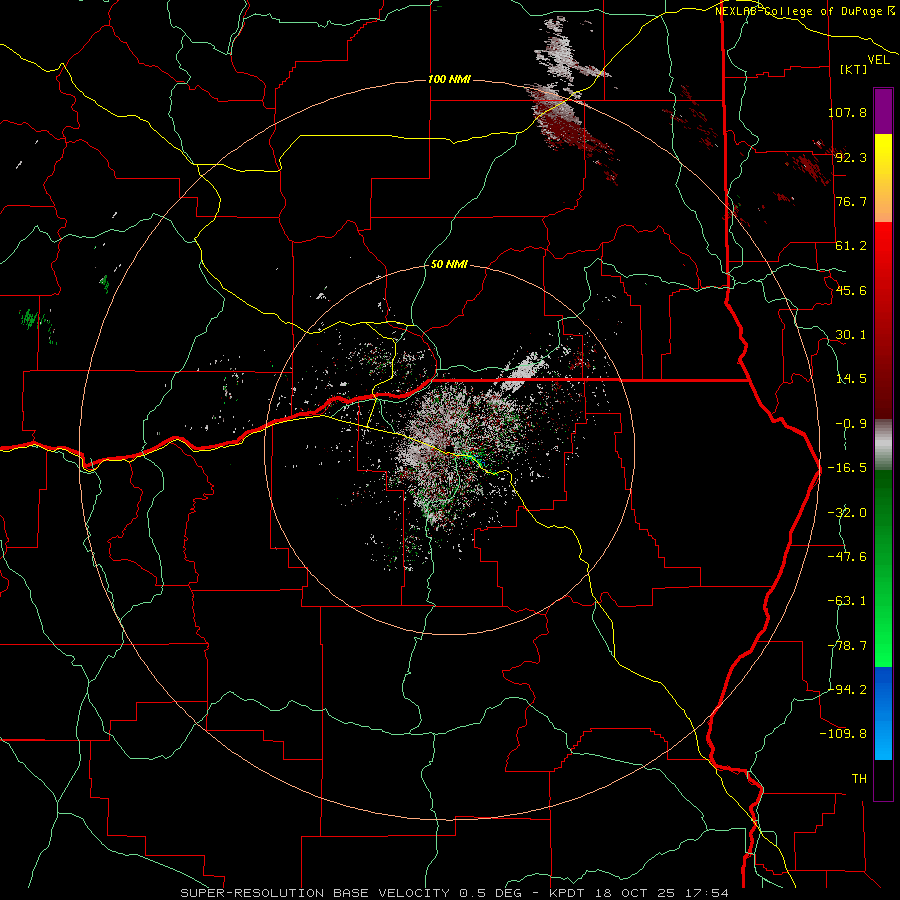Click the TH threshold label
900x900 pixels.
click(859, 779)
